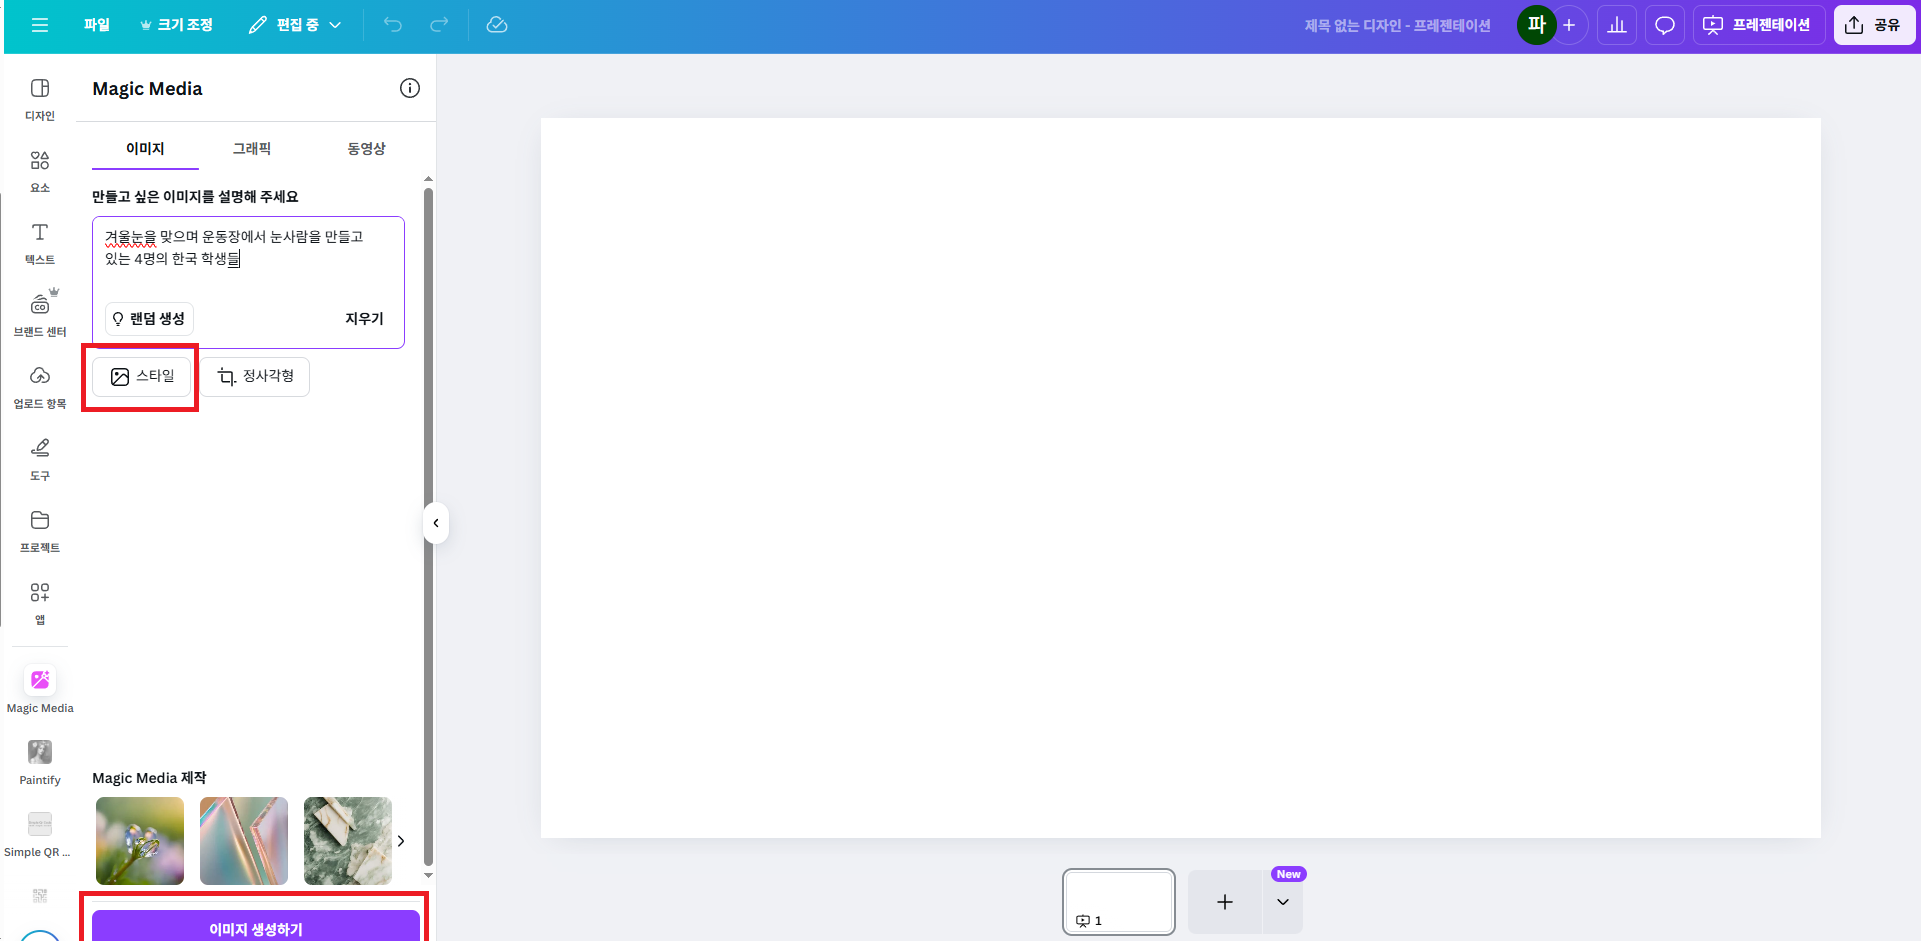The image size is (1921, 941).
Task: Select the marble stone sample thumbnail
Action: coord(348,841)
